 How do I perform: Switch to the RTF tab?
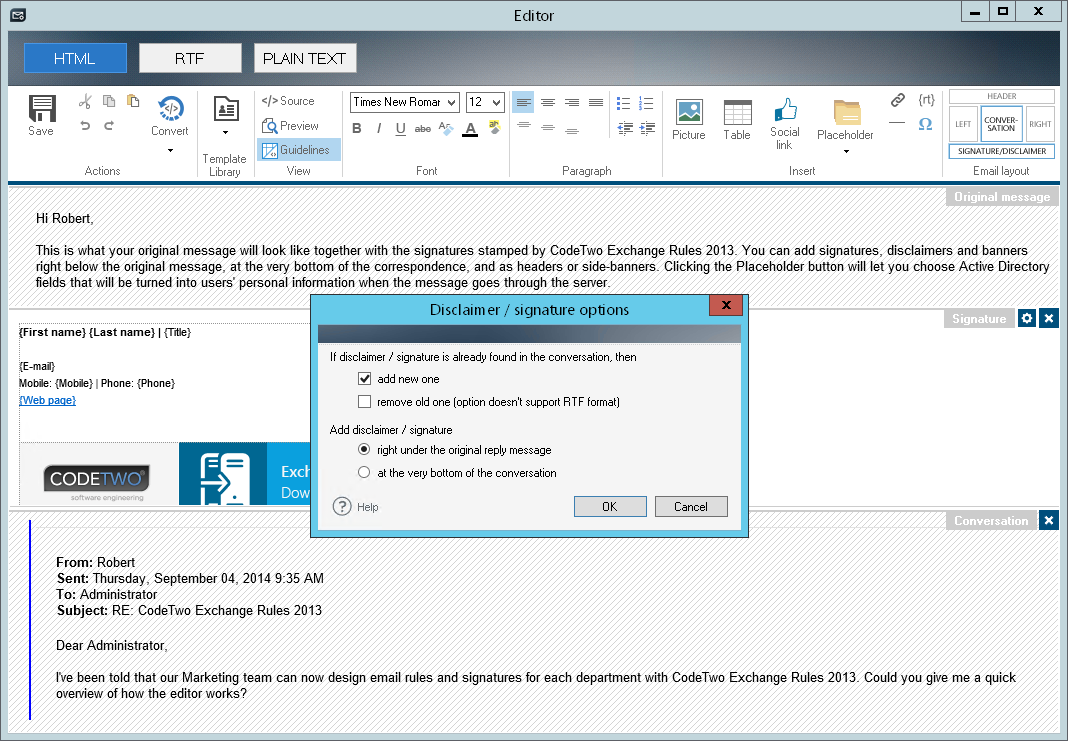[190, 59]
